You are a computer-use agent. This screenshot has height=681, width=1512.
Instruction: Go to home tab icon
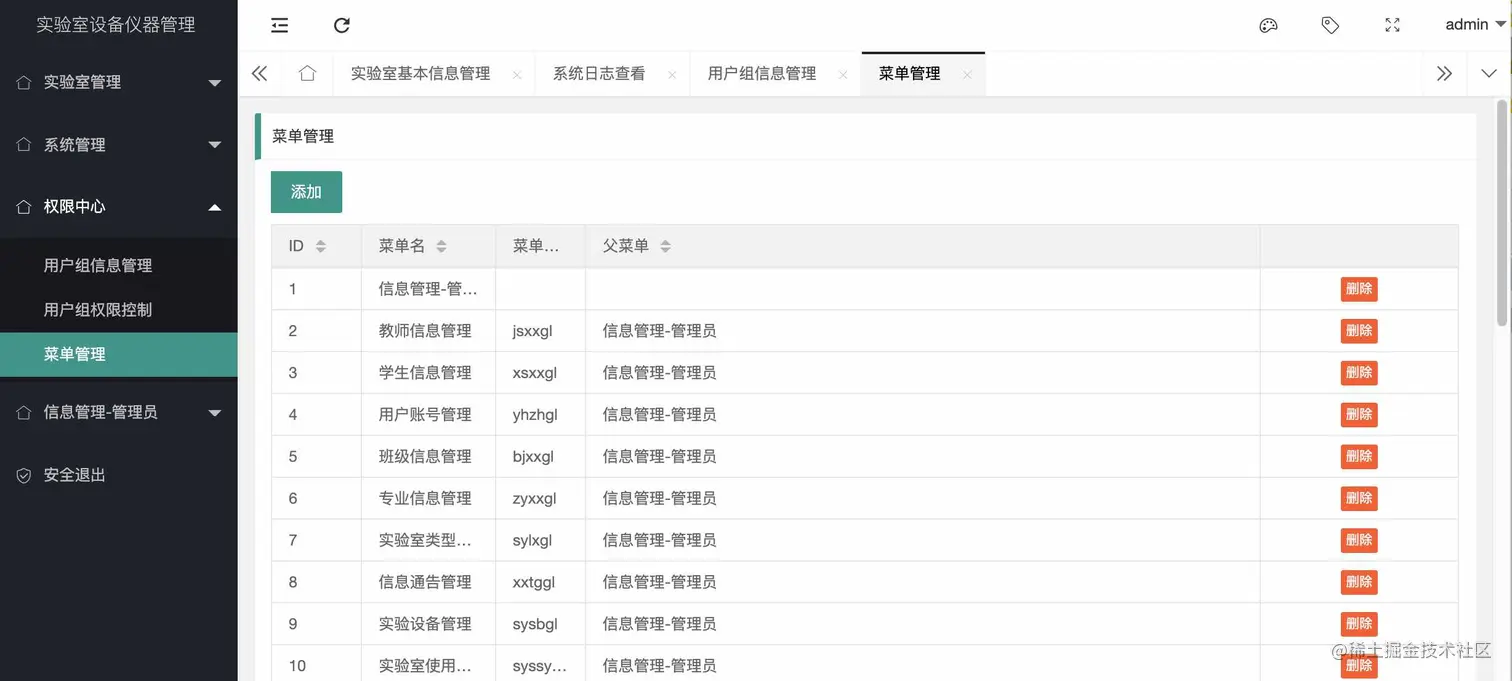click(x=307, y=73)
